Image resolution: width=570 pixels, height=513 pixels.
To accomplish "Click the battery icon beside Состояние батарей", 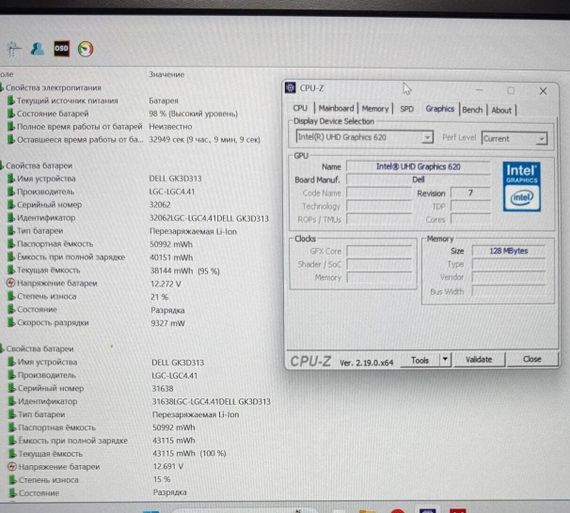I will [11, 113].
